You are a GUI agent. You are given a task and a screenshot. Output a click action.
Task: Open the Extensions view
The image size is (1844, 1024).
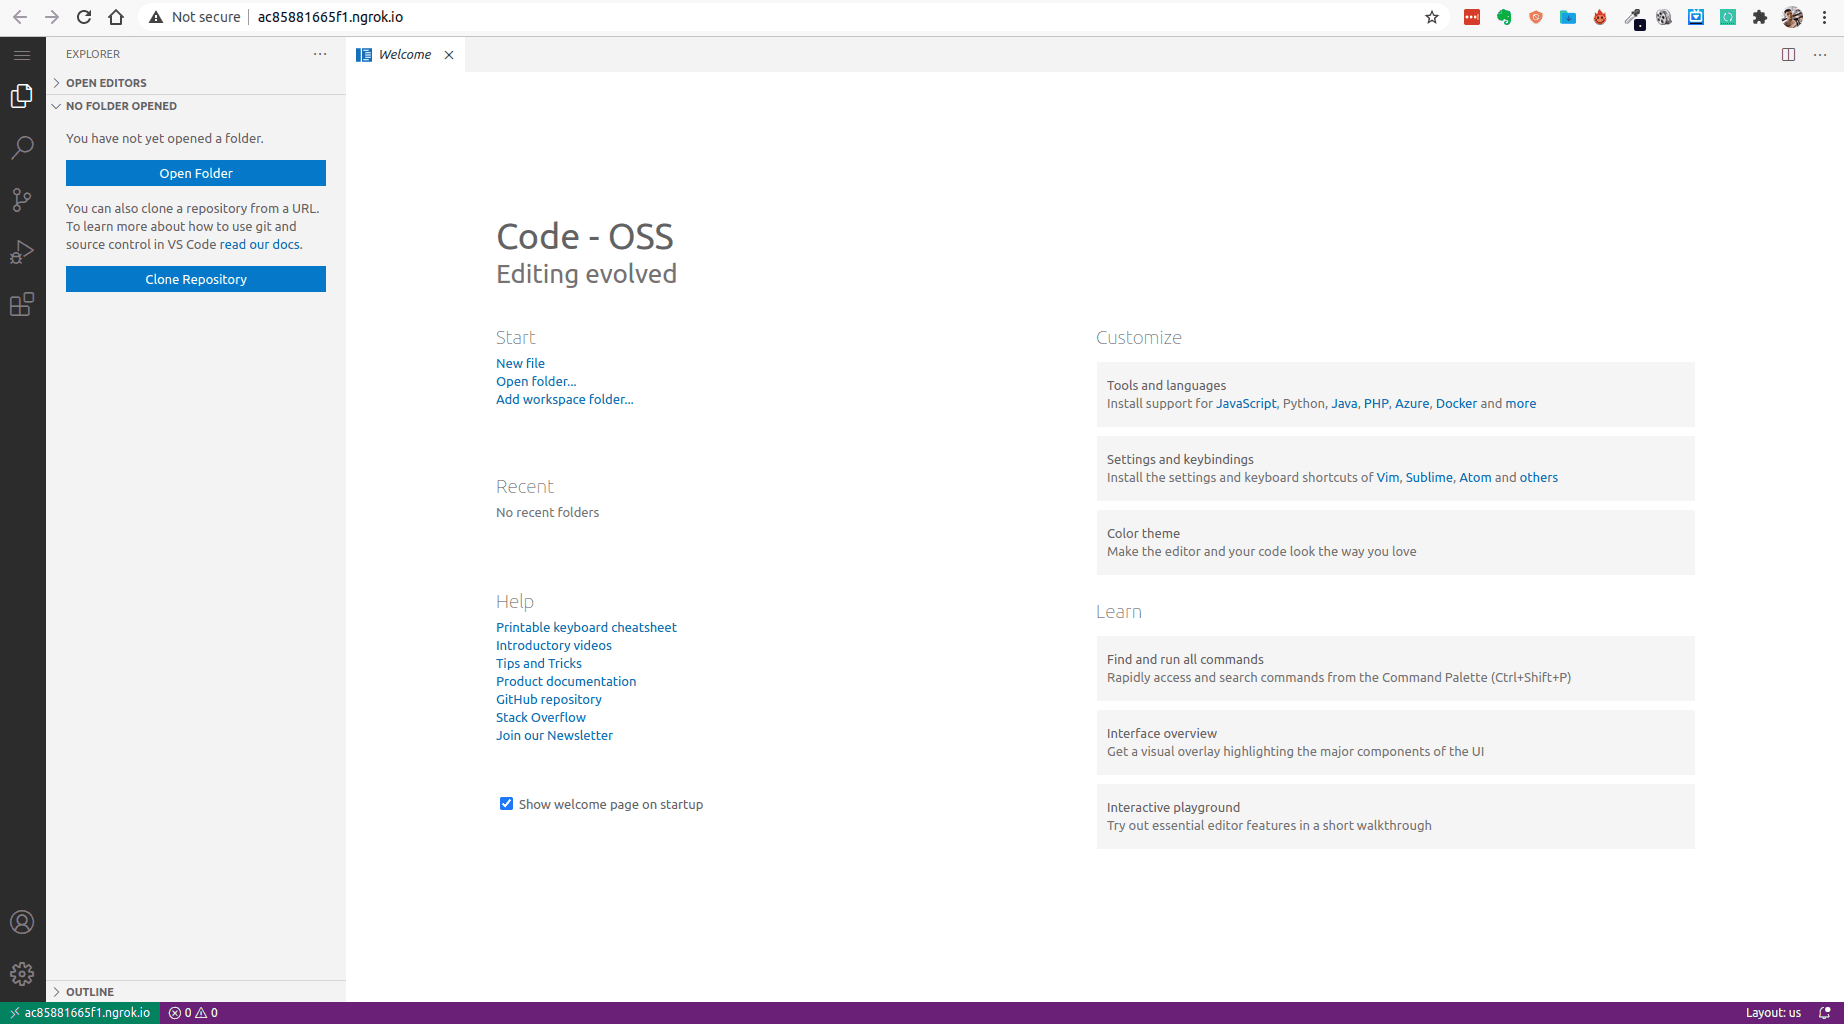tap(22, 305)
